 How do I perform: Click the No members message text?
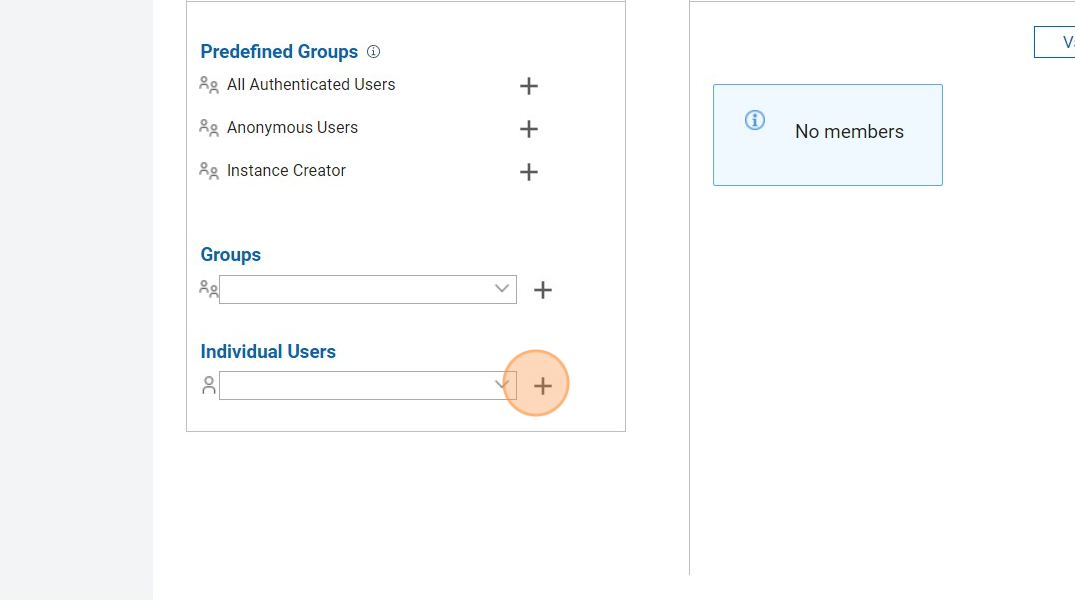pyautogui.click(x=849, y=132)
